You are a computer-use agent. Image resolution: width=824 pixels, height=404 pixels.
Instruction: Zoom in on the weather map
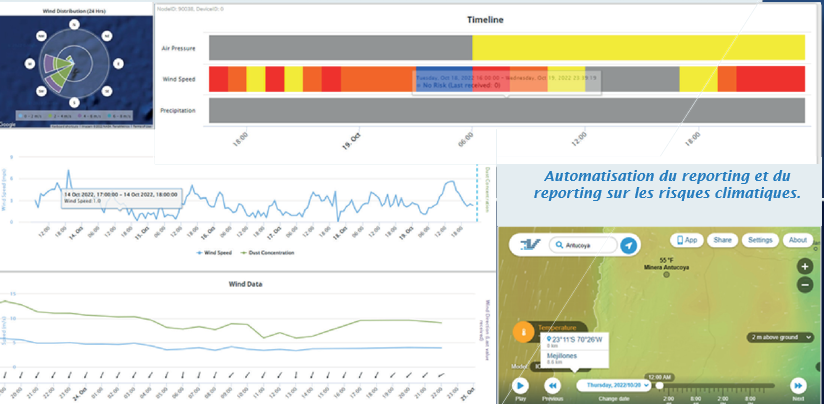[x=805, y=267]
